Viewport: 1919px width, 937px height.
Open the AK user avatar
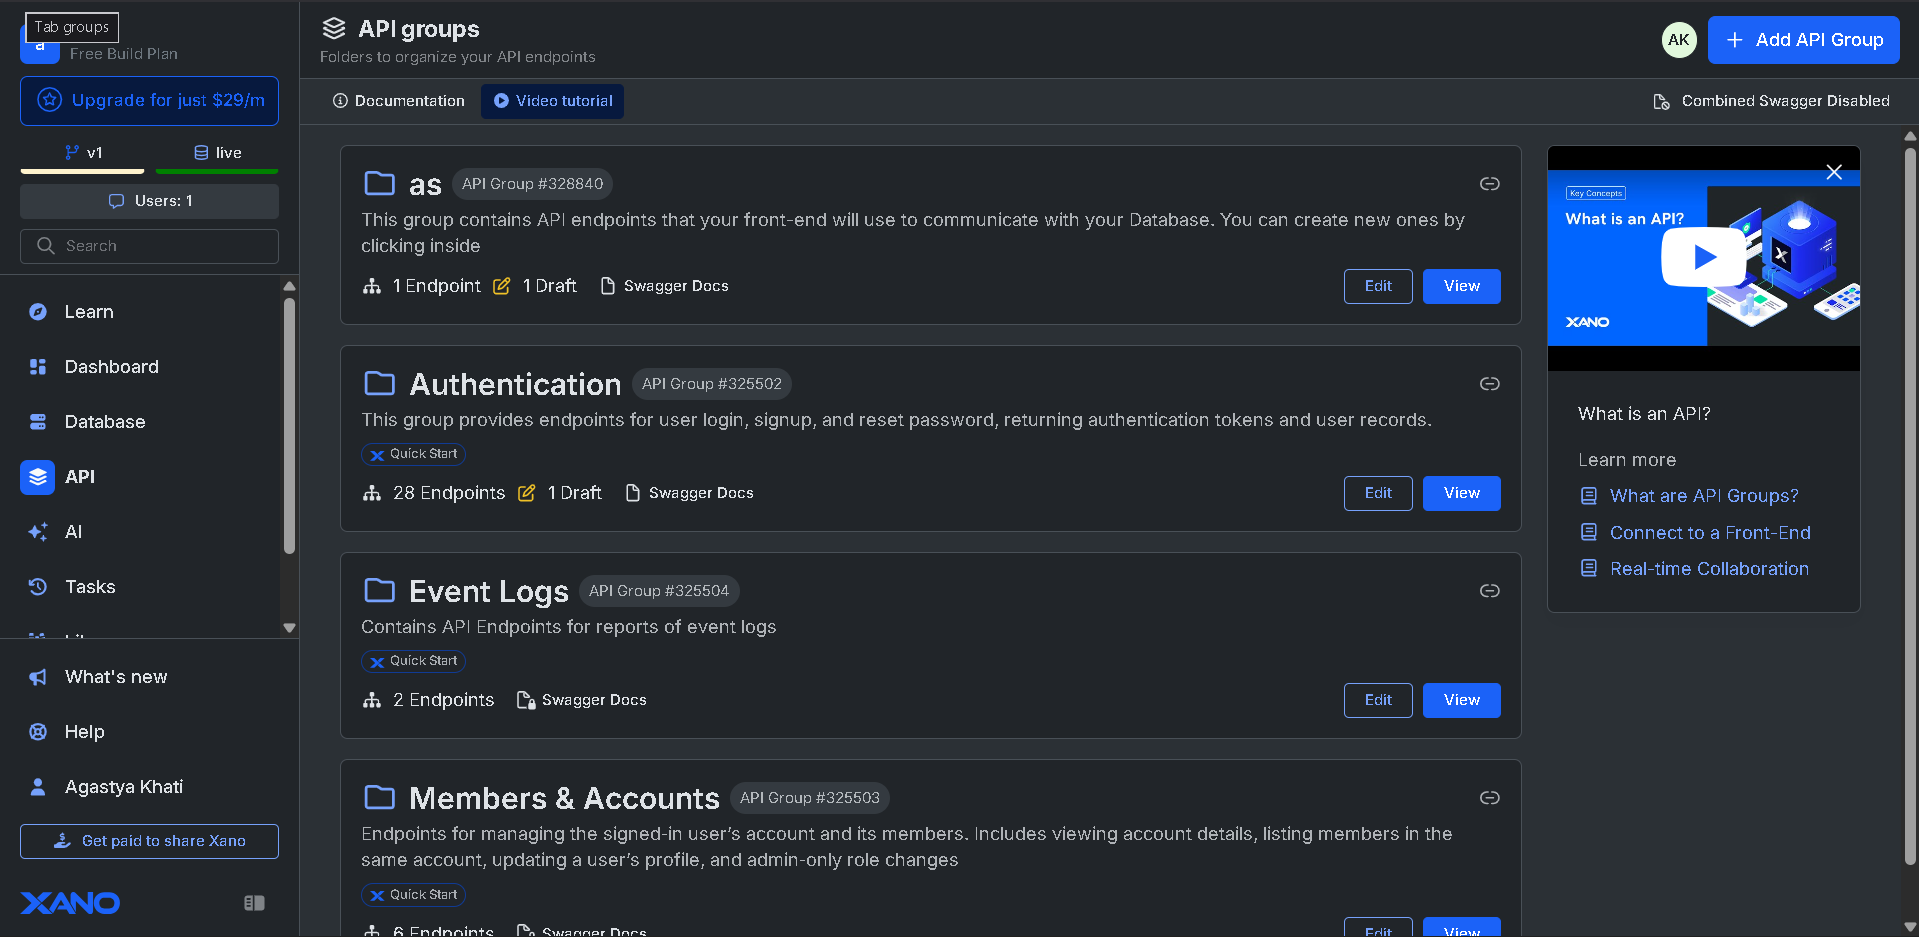coord(1678,40)
